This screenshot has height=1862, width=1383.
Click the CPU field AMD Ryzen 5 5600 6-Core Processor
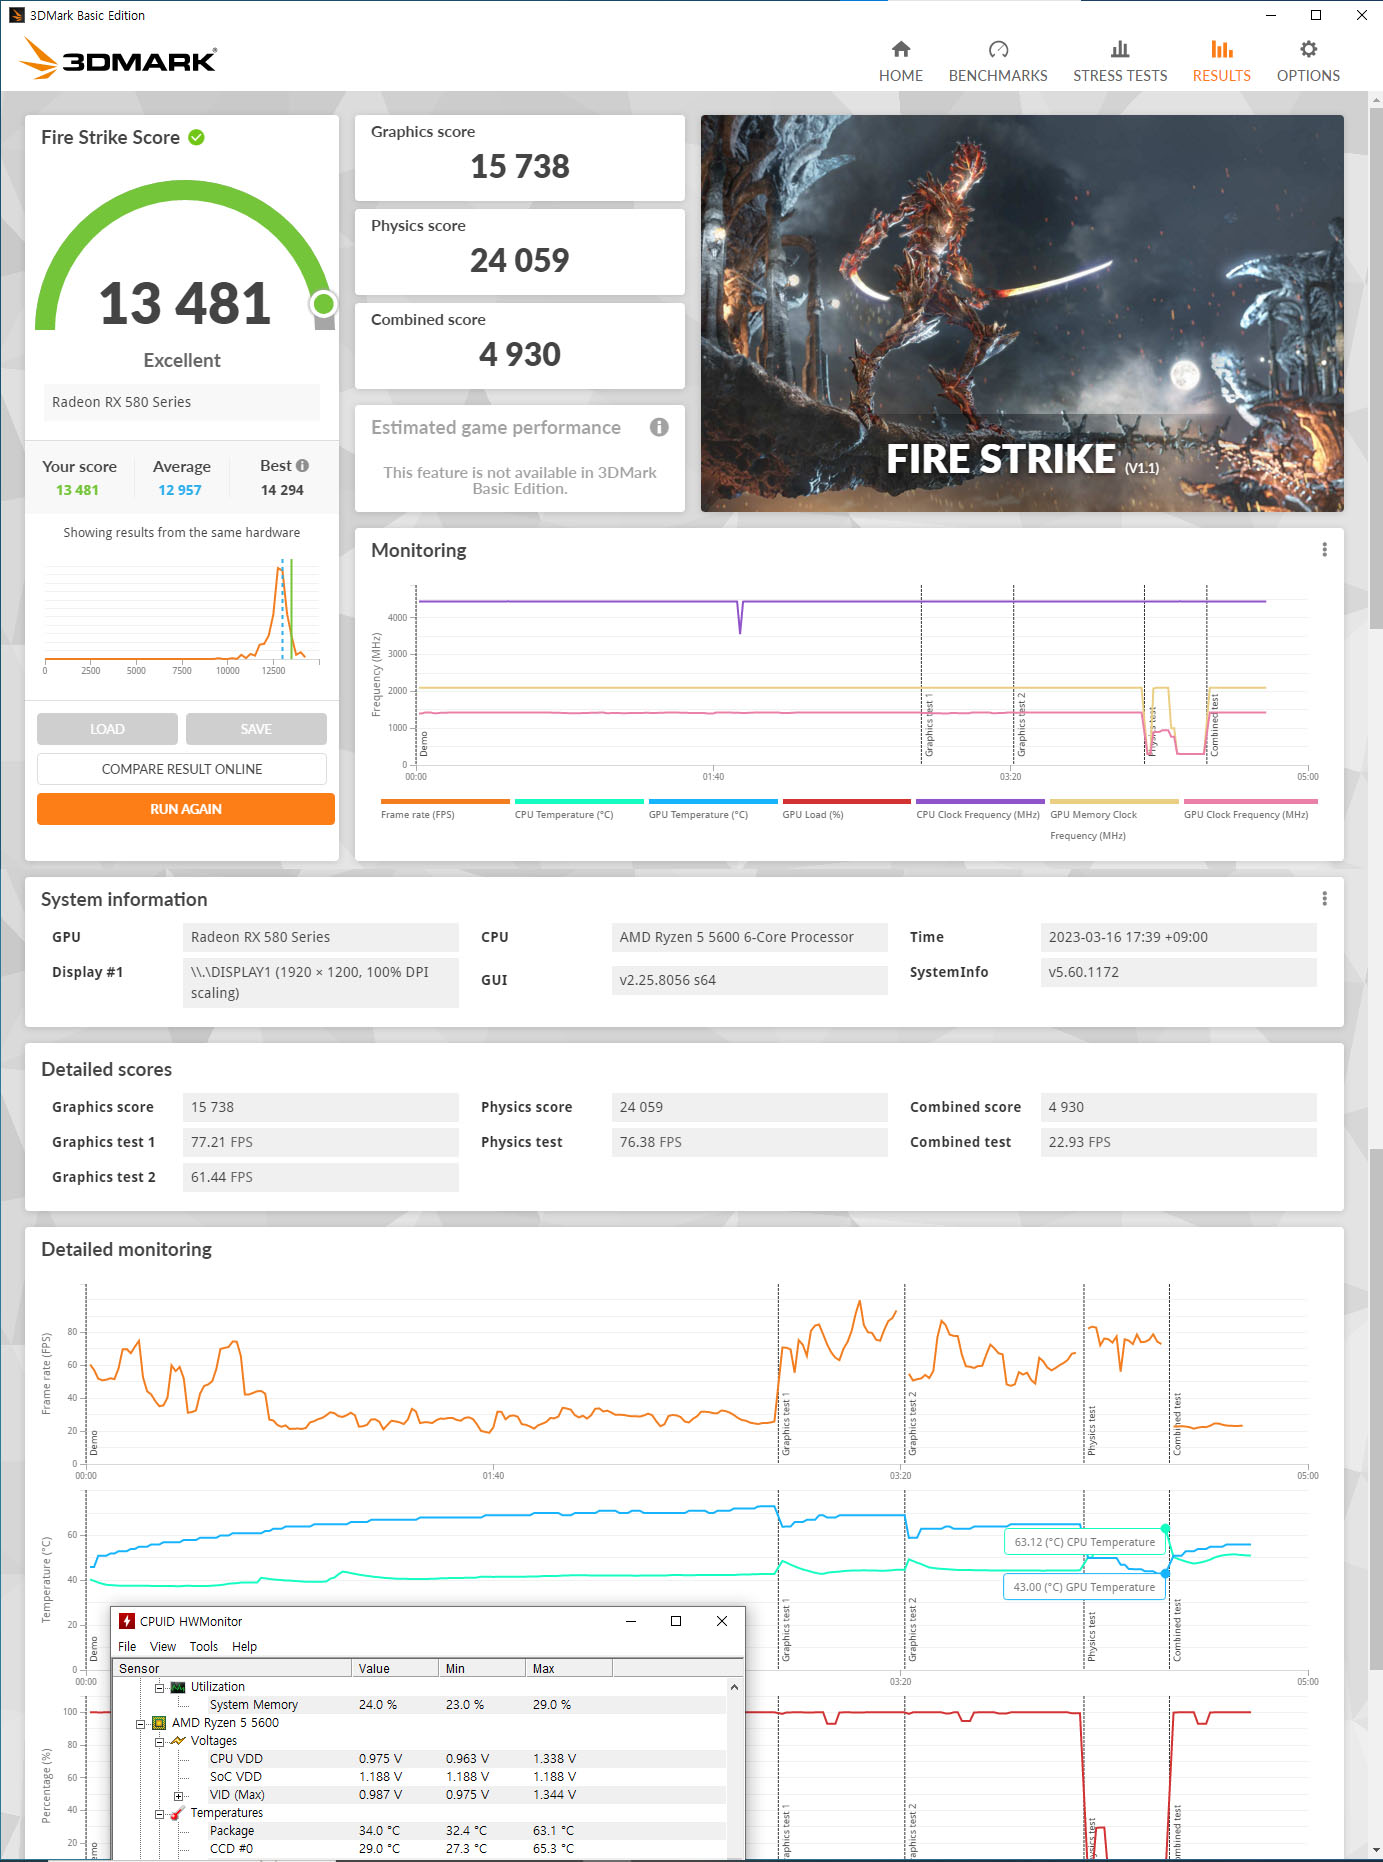tap(750, 937)
